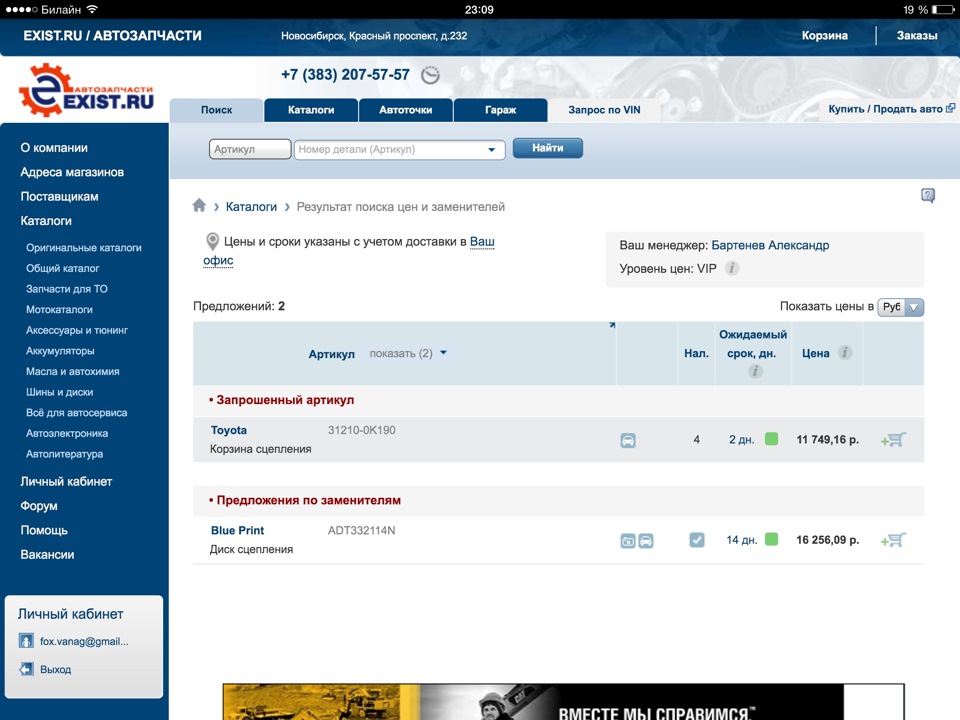Open Личный кабинет in the sidebar menu

point(66,481)
